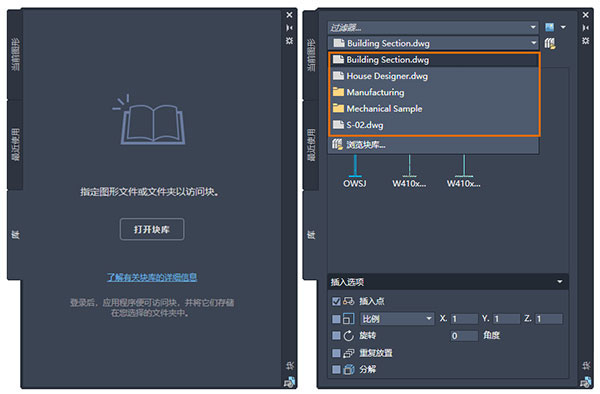This screenshot has height=394, width=600.
Task: Enable the 重复放置 checkbox
Action: point(336,353)
